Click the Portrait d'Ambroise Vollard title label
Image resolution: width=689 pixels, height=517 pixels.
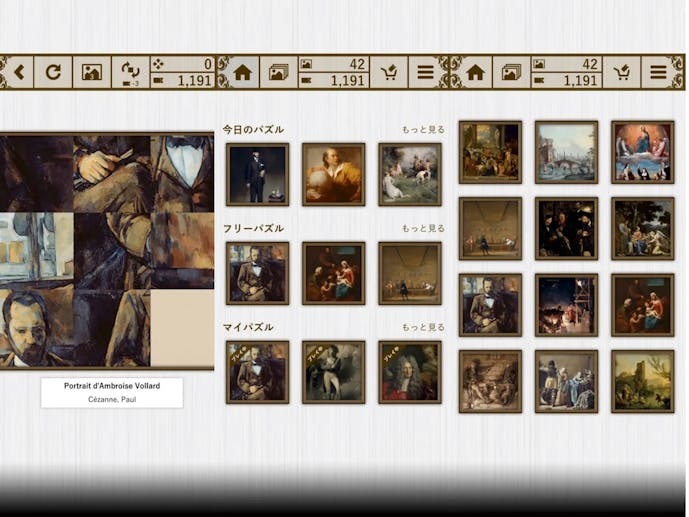(x=112, y=386)
